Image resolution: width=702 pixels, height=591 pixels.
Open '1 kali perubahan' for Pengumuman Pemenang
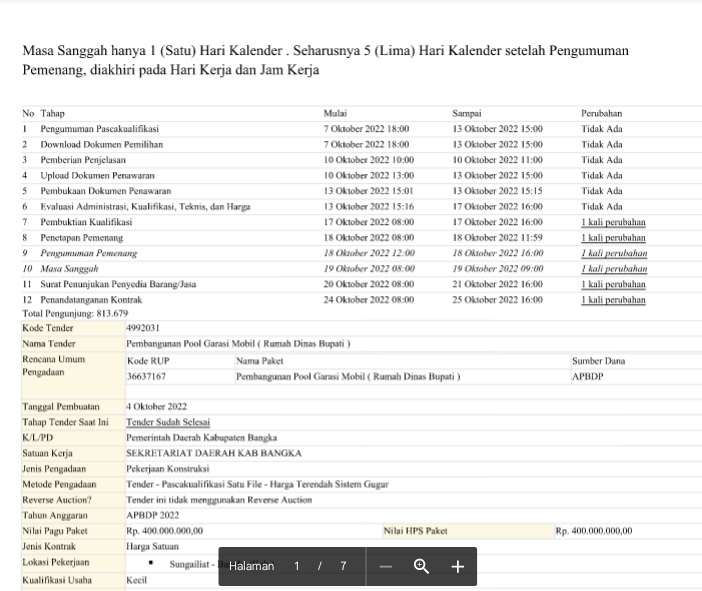click(614, 253)
